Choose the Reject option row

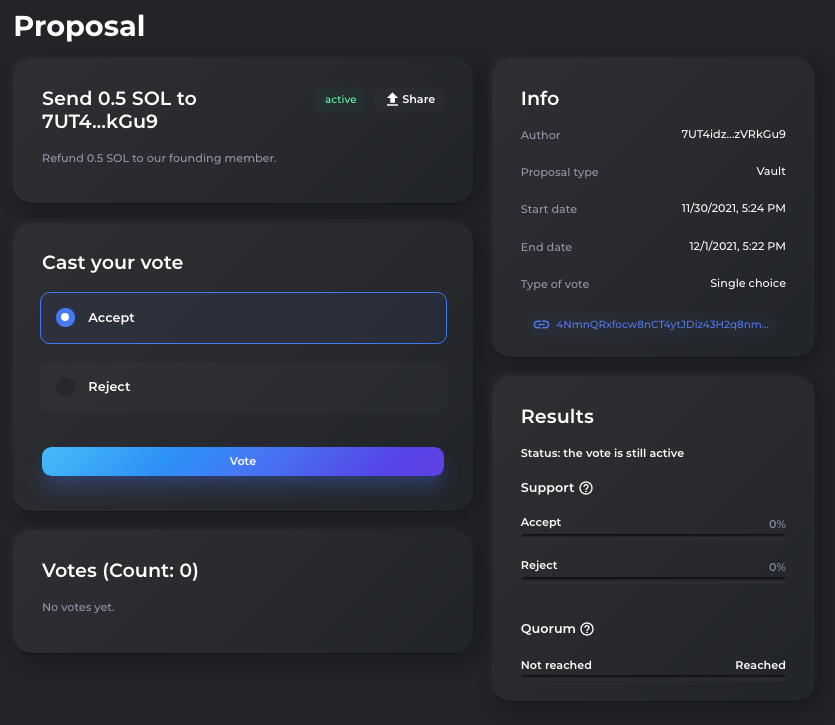(x=243, y=387)
